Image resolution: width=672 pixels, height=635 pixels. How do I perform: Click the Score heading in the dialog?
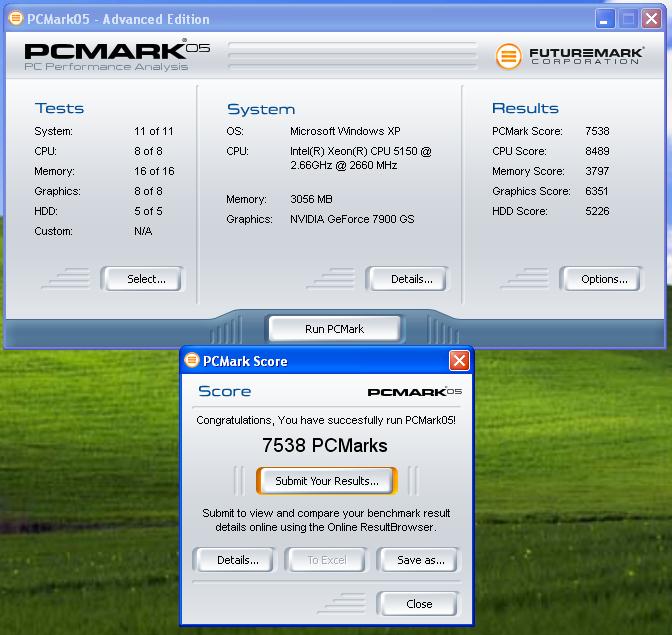coord(225,391)
